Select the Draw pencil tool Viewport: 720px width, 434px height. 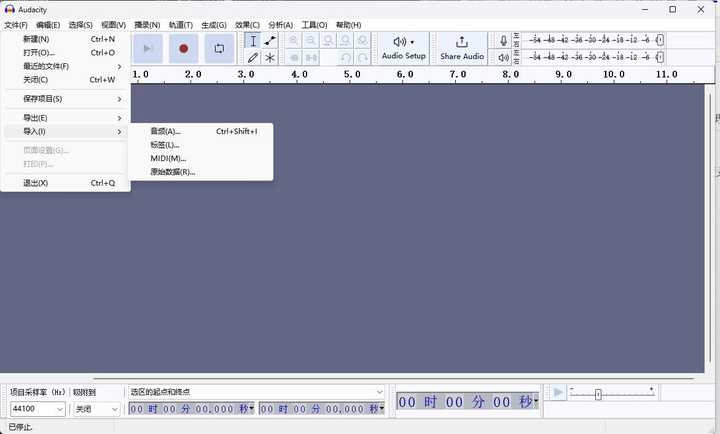(253, 57)
